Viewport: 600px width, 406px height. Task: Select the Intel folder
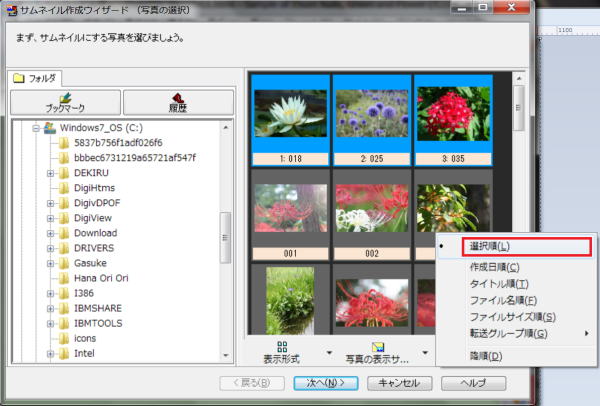84,353
